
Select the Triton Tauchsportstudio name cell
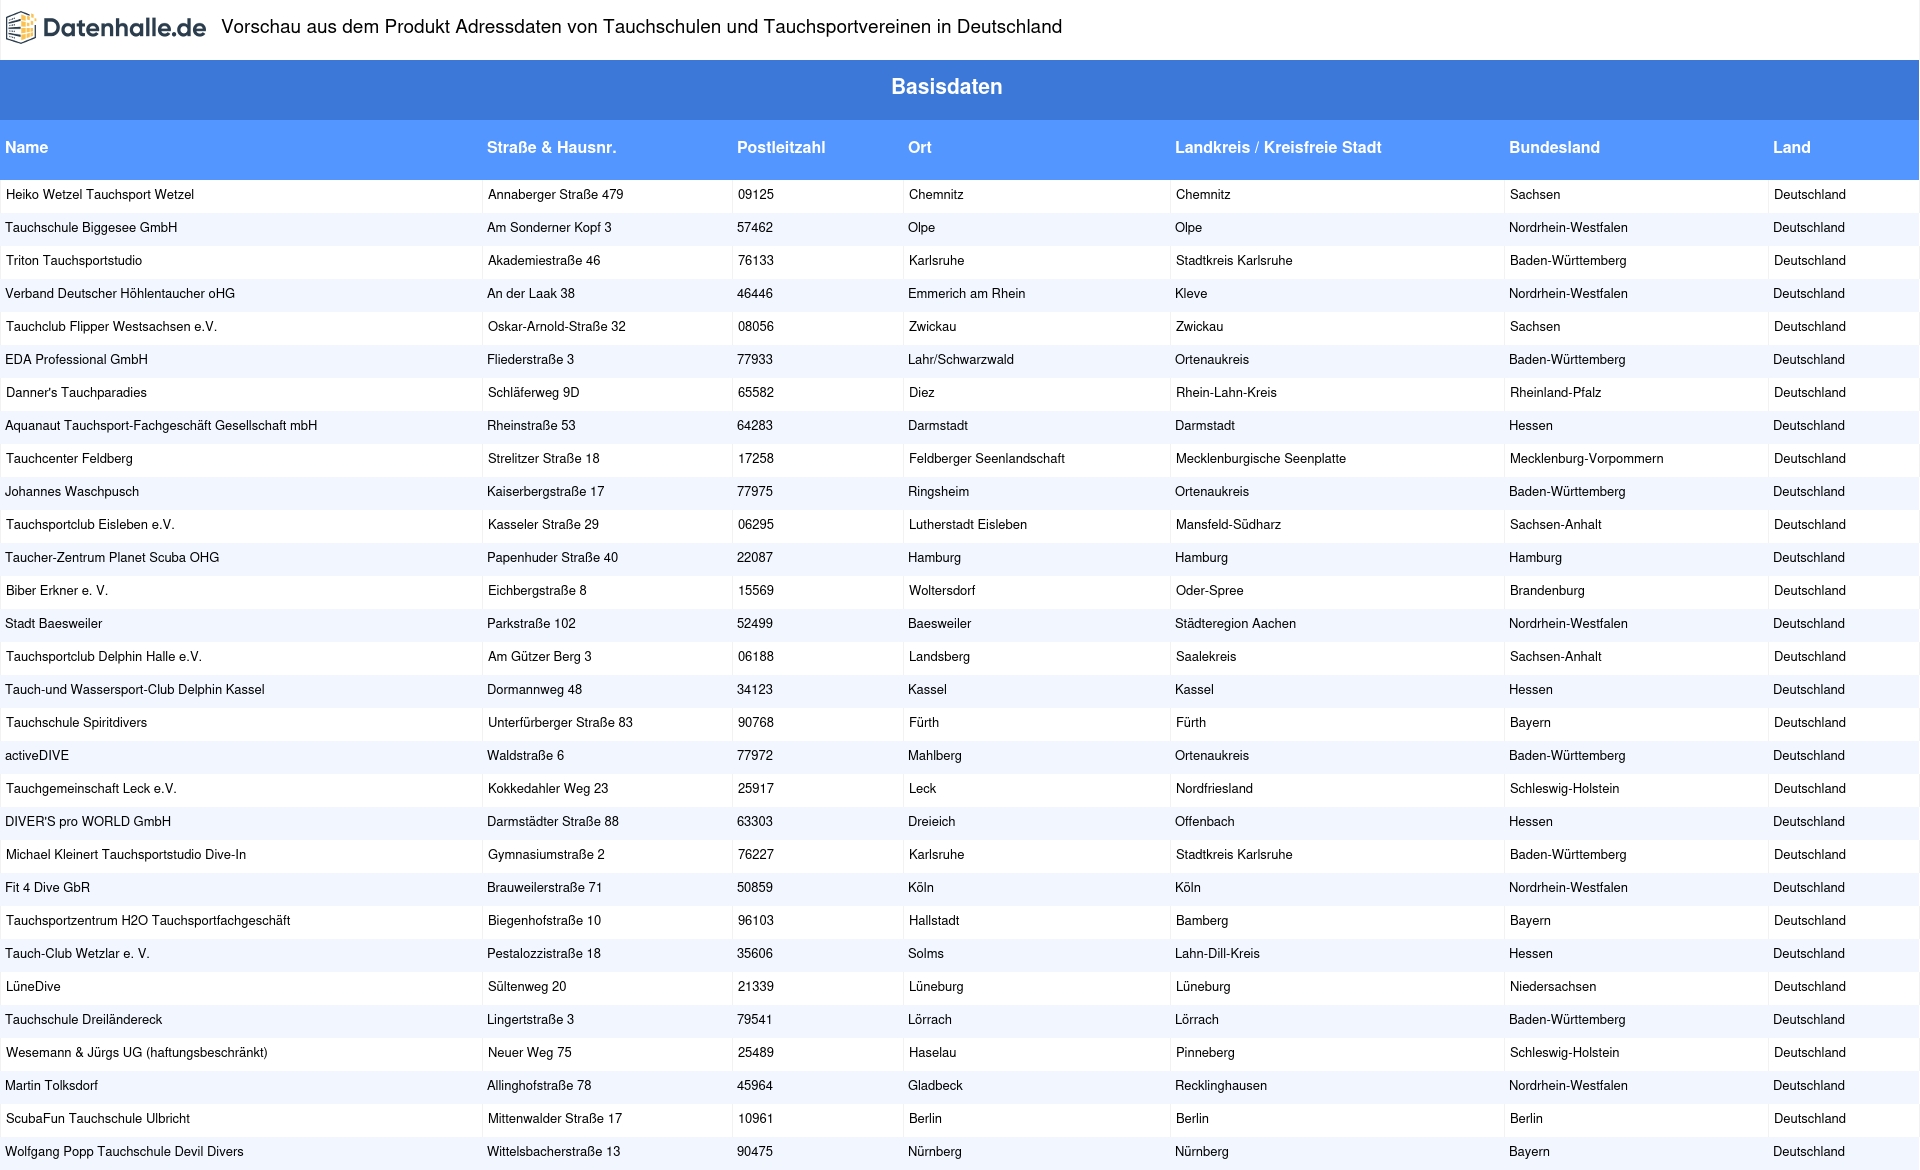74,261
